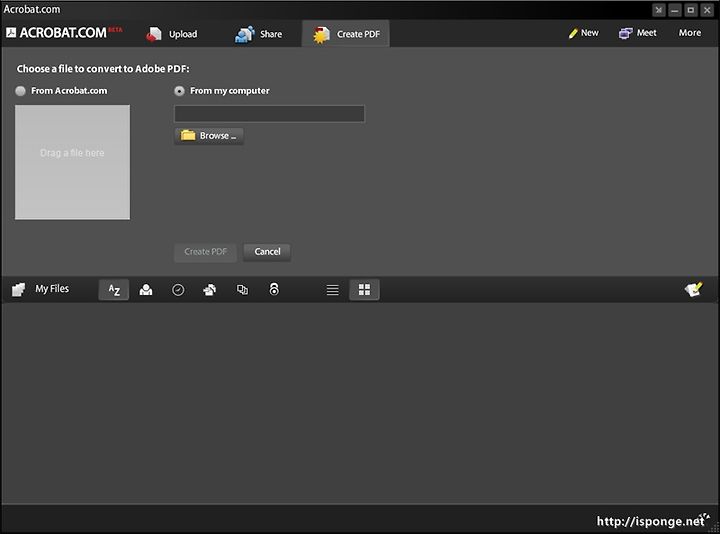Viewport: 720px width, 534px height.
Task: Open the More menu
Action: coord(690,33)
